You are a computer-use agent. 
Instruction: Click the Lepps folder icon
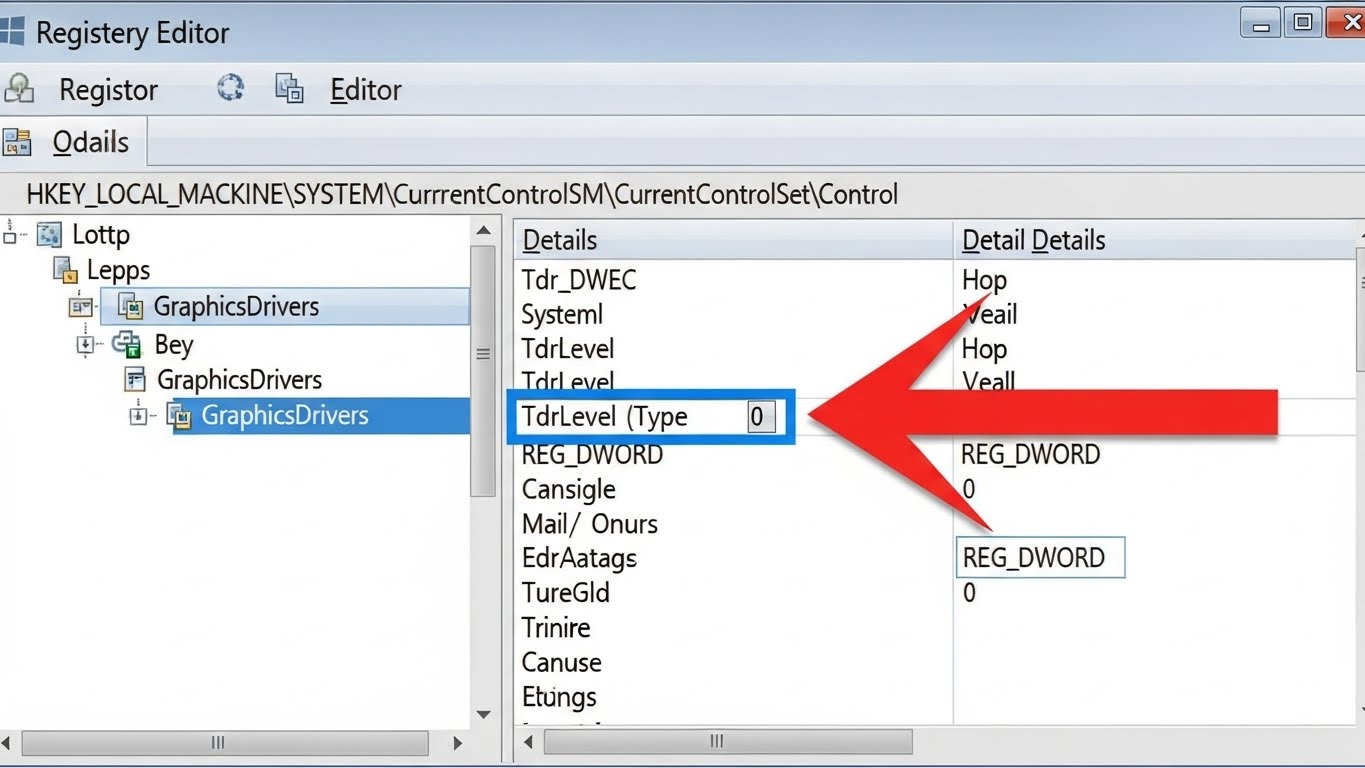coord(66,270)
